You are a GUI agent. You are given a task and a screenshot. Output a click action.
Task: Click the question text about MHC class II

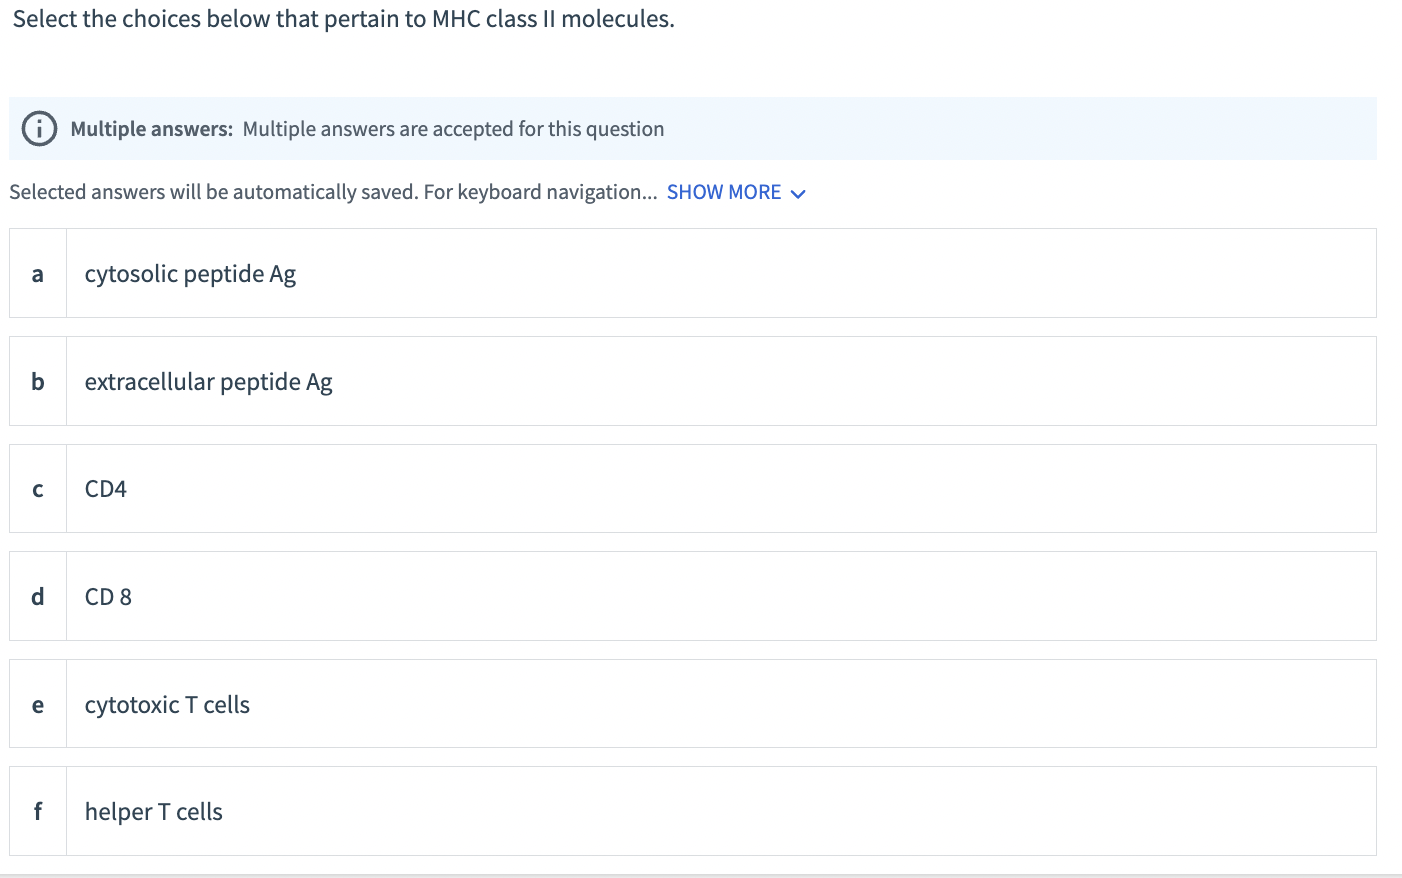tap(345, 18)
